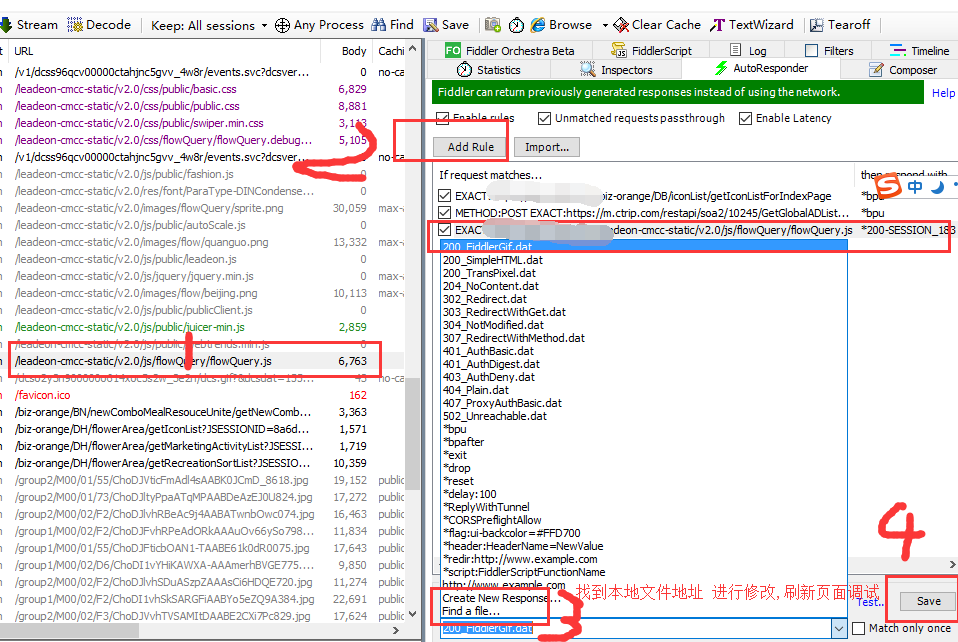
Task: Switch to the Log tab
Action: click(x=748, y=51)
